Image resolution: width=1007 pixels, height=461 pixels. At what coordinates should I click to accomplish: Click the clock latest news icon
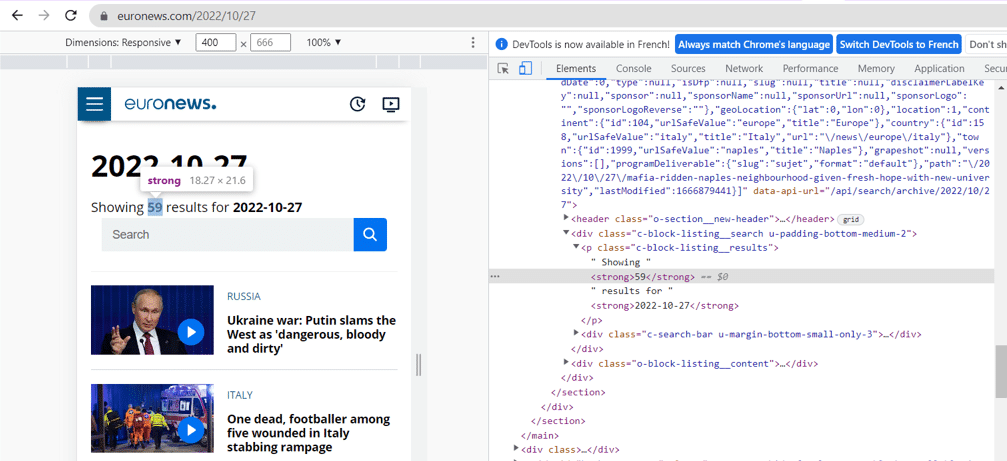pos(358,104)
